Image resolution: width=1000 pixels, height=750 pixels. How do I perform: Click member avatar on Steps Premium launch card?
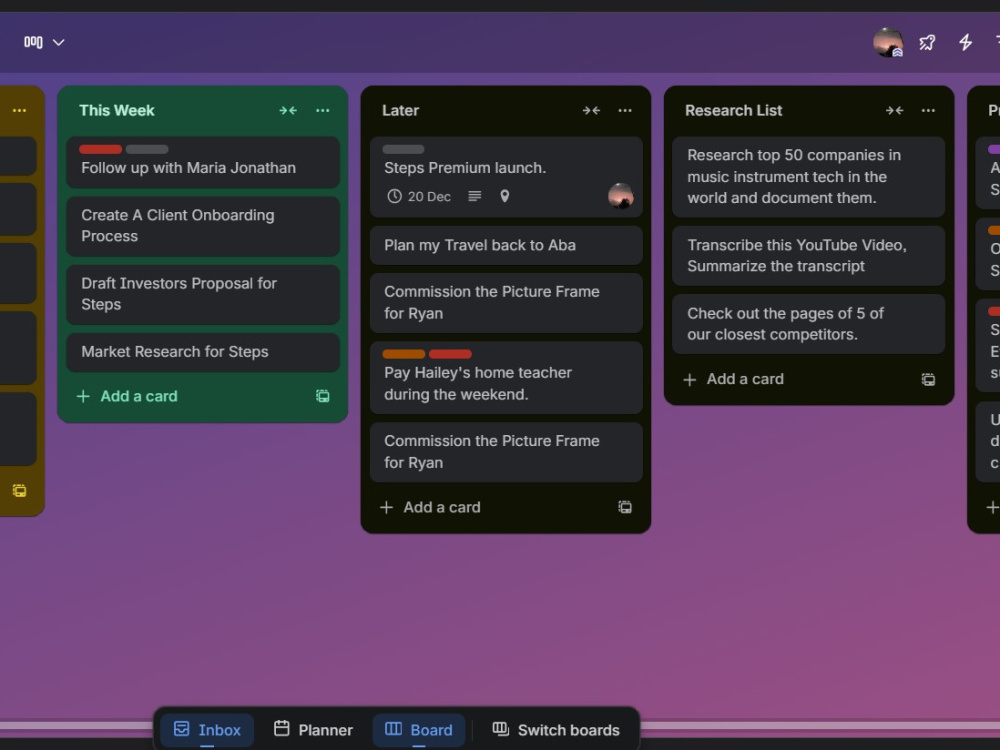point(621,196)
